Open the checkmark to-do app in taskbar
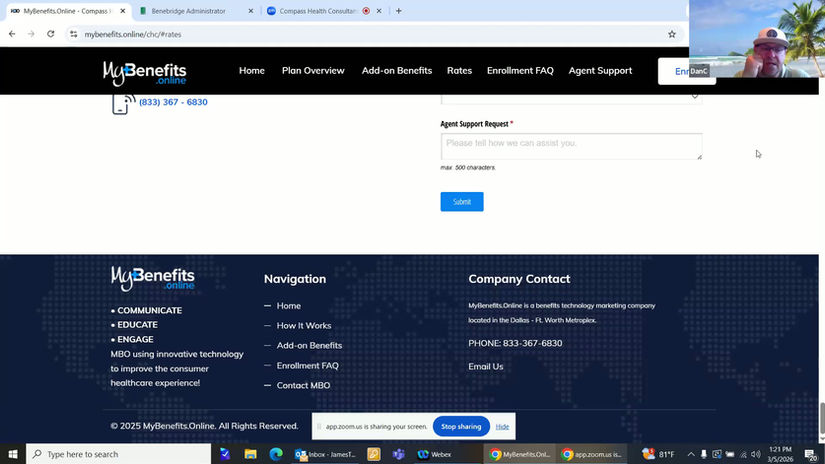 click(x=225, y=454)
